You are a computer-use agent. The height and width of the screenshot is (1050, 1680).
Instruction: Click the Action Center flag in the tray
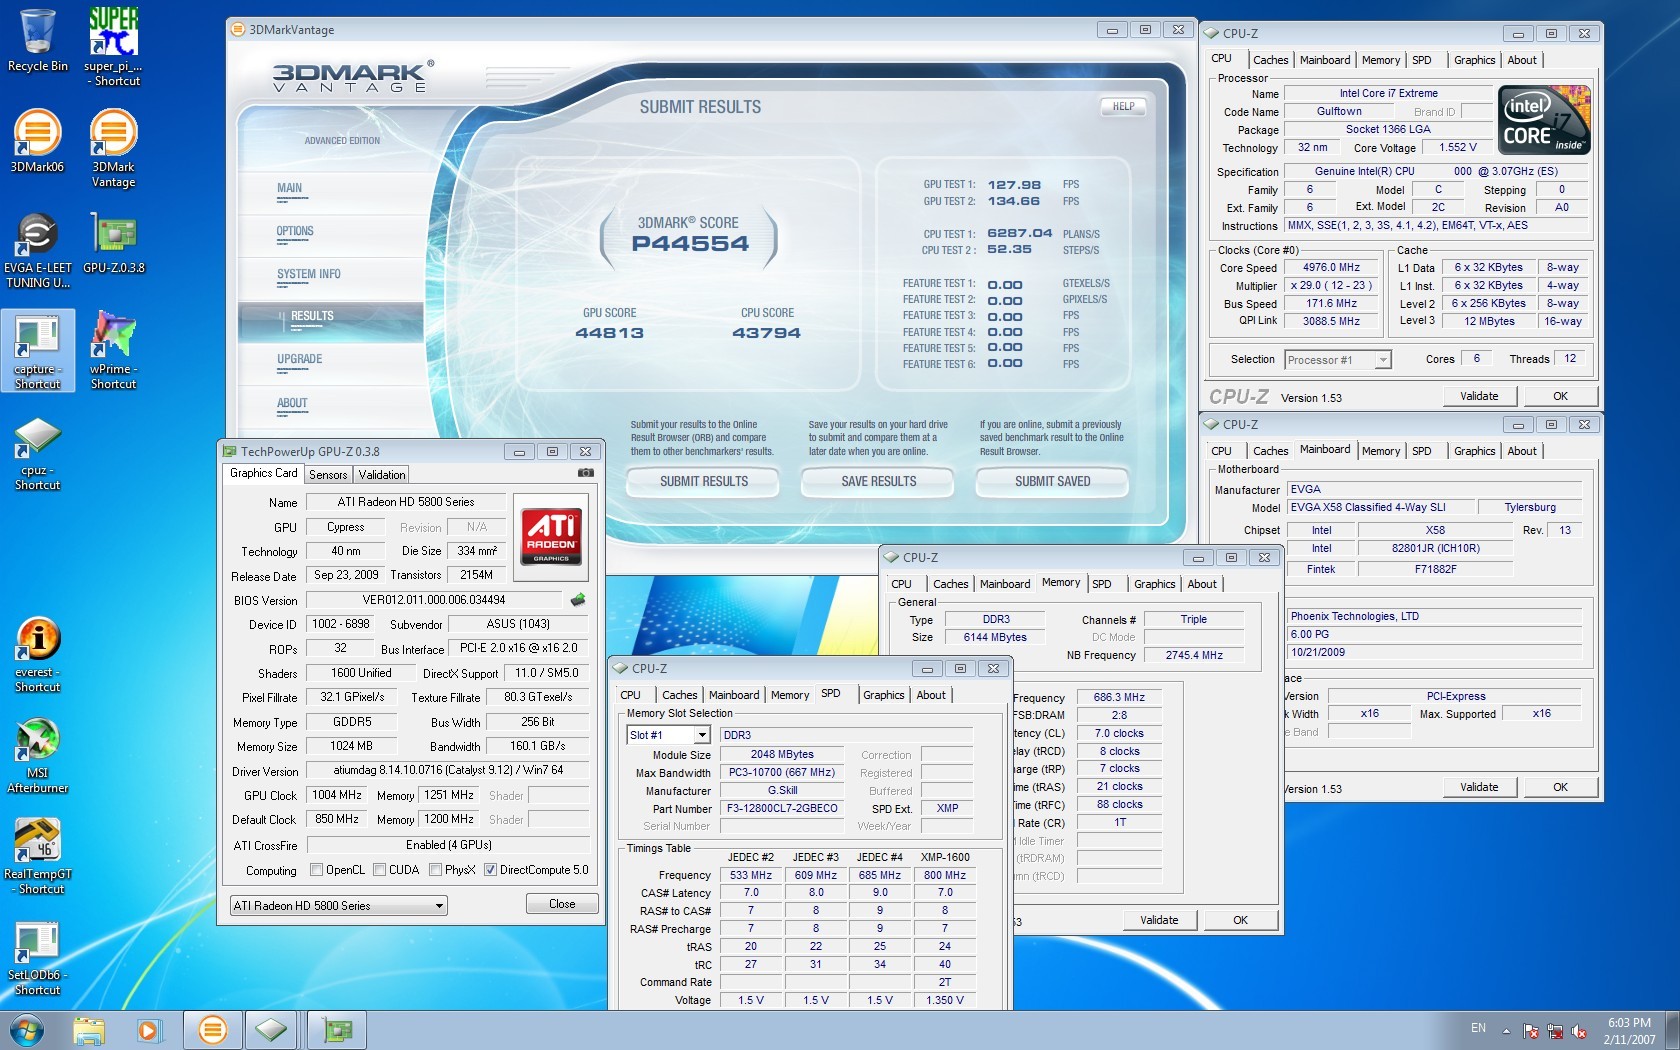[x=1531, y=1031]
